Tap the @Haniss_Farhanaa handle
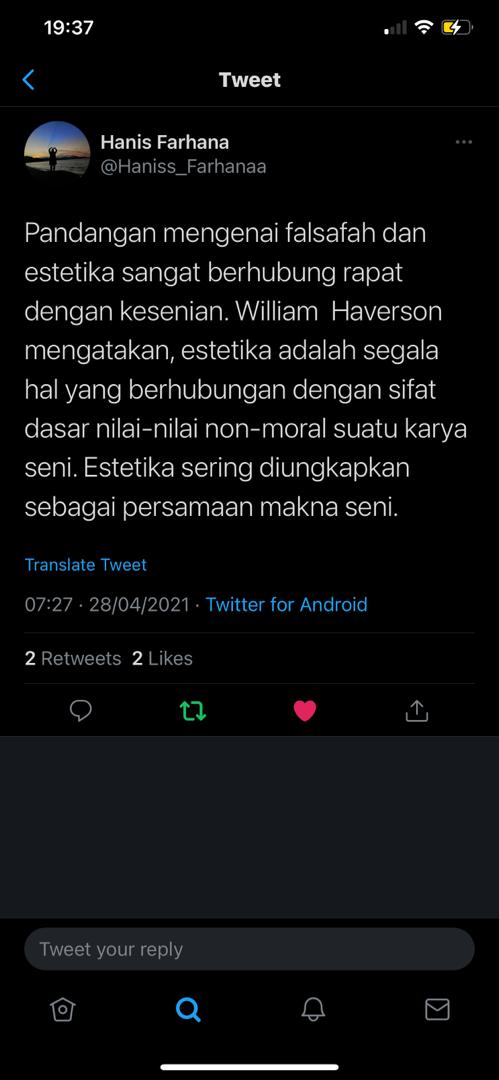Image resolution: width=499 pixels, height=1080 pixels. tap(183, 167)
